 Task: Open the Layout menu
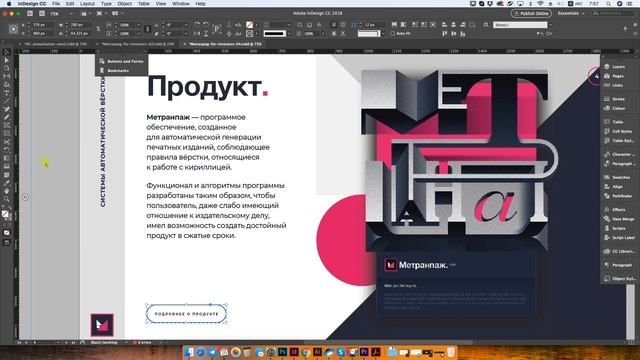[x=87, y=3]
